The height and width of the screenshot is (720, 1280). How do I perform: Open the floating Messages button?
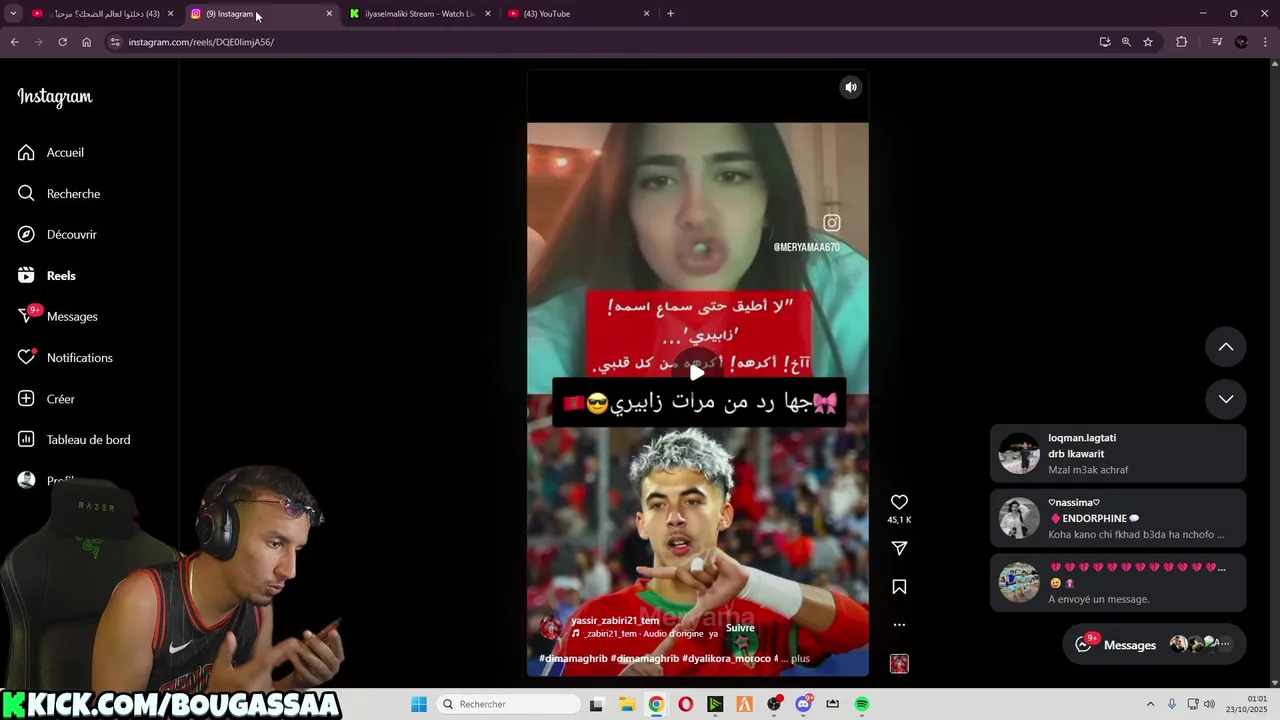tap(1154, 645)
